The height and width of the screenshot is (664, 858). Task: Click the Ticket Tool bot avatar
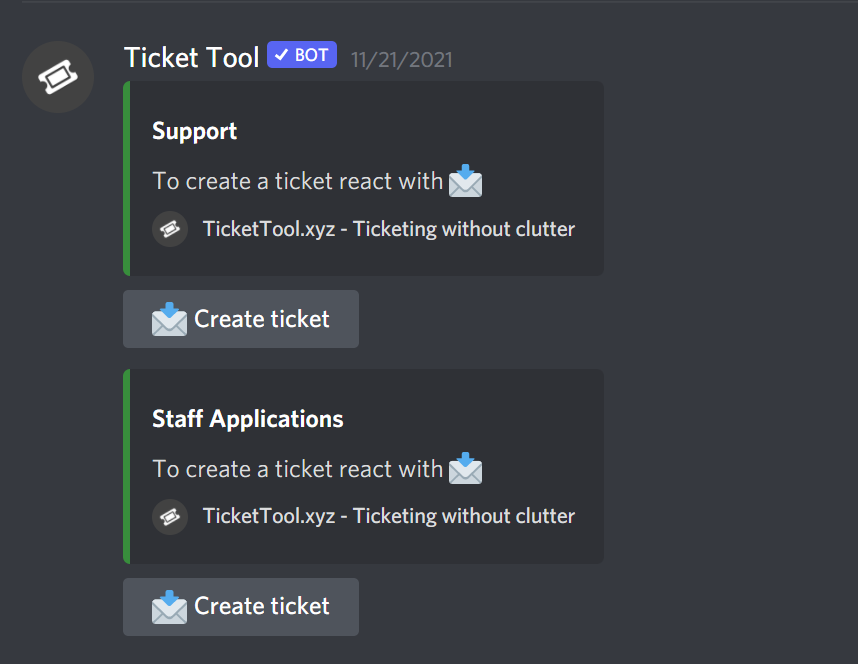pos(58,77)
